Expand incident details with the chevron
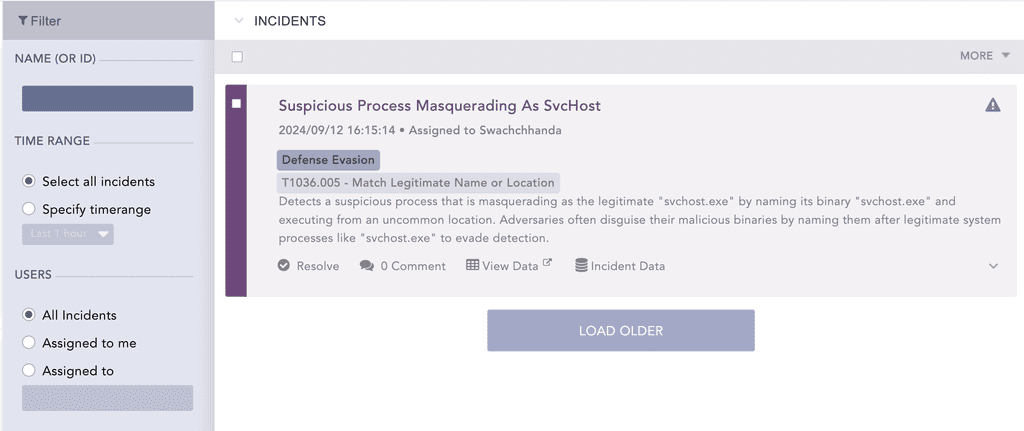This screenshot has height=431, width=1024. tap(993, 266)
